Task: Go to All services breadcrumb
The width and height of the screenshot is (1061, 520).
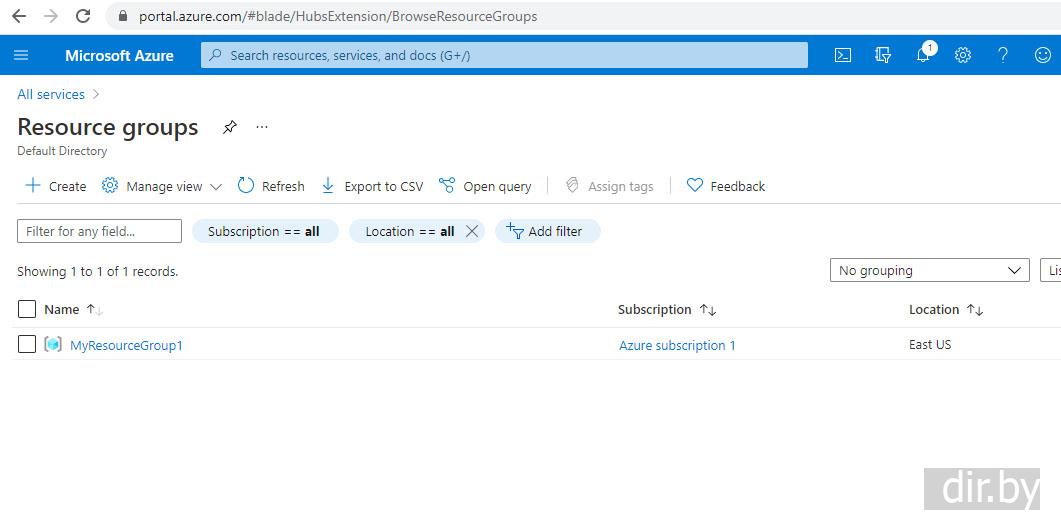Action: (51, 94)
